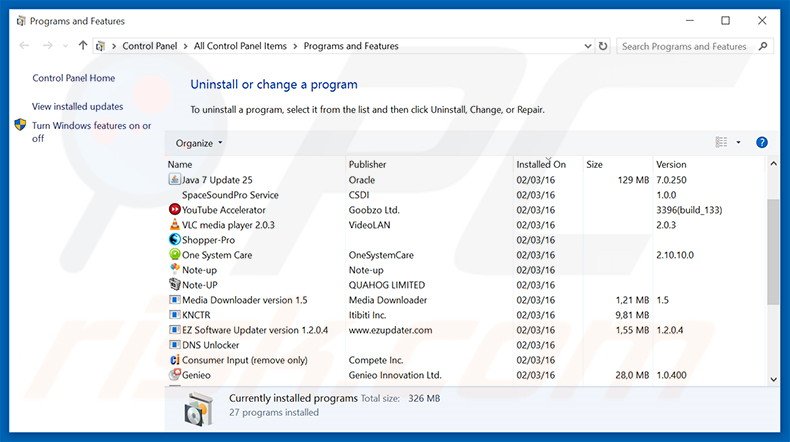Open the Organize dropdown menu
Image resolution: width=790 pixels, height=442 pixels.
(199, 143)
